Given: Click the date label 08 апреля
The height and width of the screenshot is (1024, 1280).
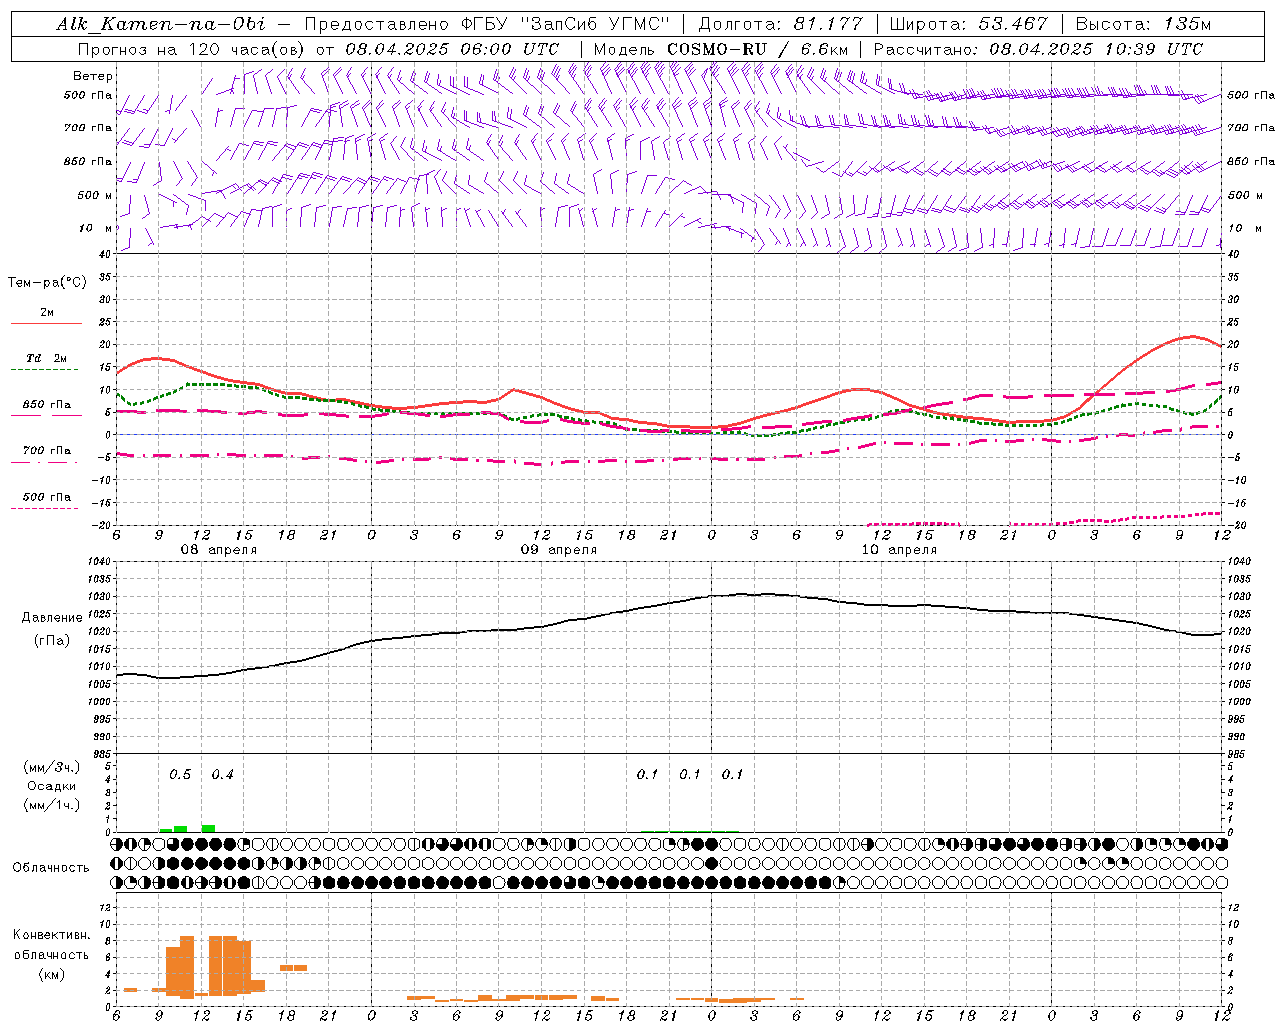Looking at the screenshot, I should 218,550.
